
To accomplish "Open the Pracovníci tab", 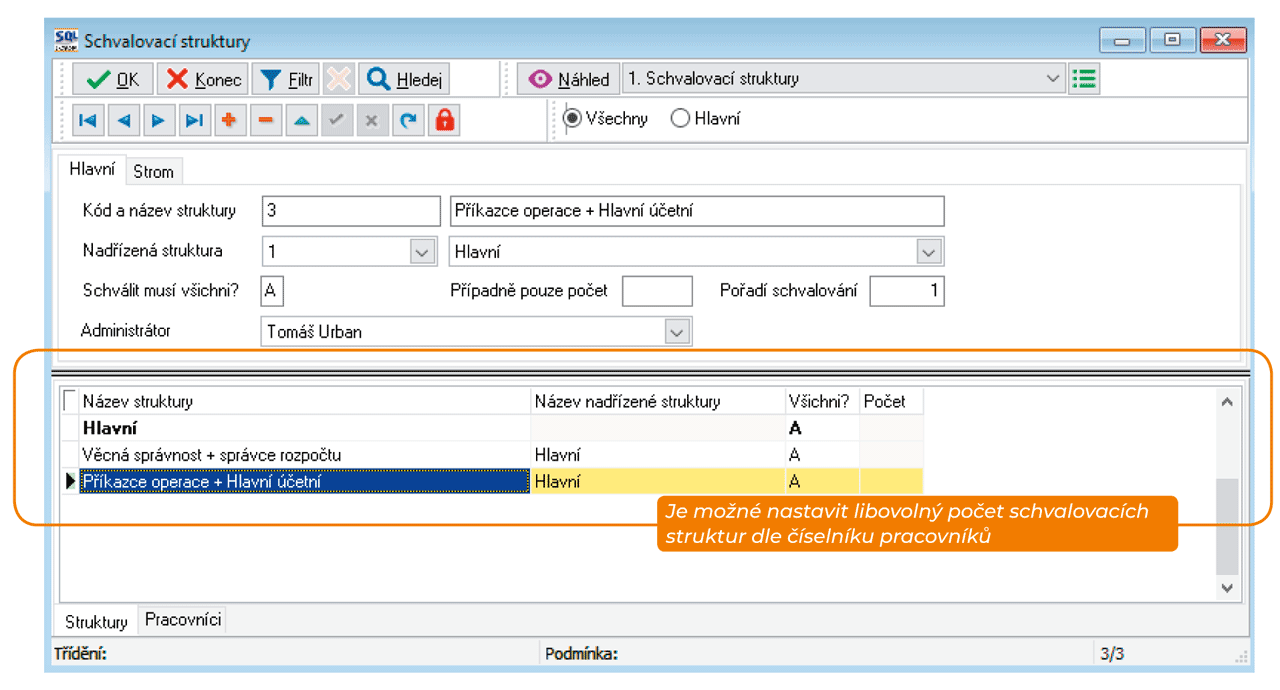I will (x=184, y=620).
